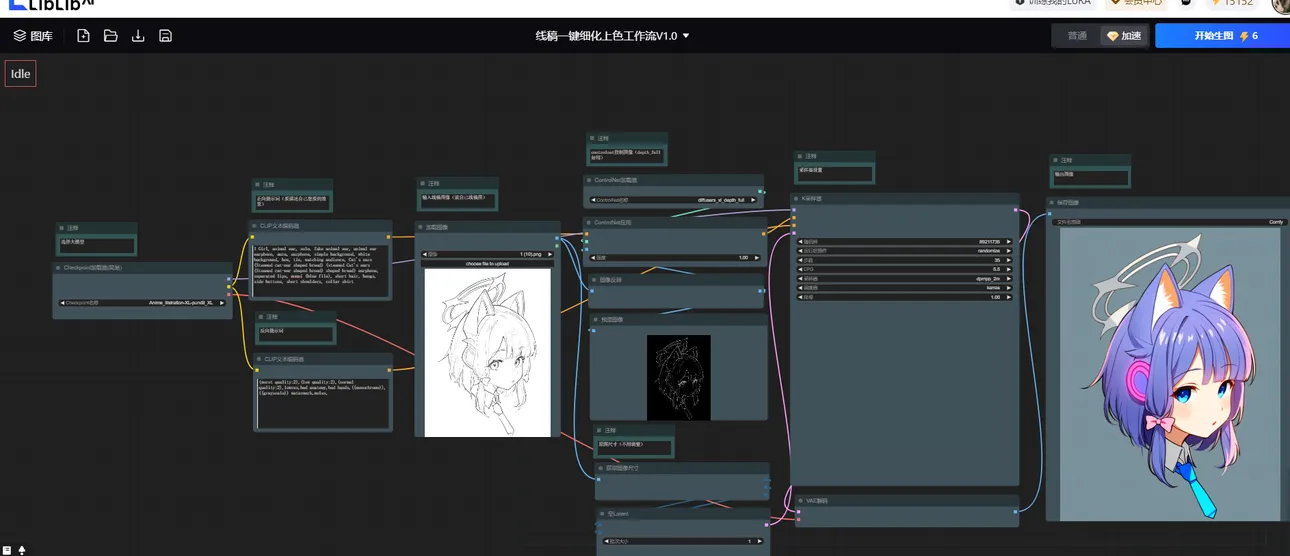Adjust the batch size value field
This screenshot has height=556, width=1290.
pyautogui.click(x=682, y=541)
